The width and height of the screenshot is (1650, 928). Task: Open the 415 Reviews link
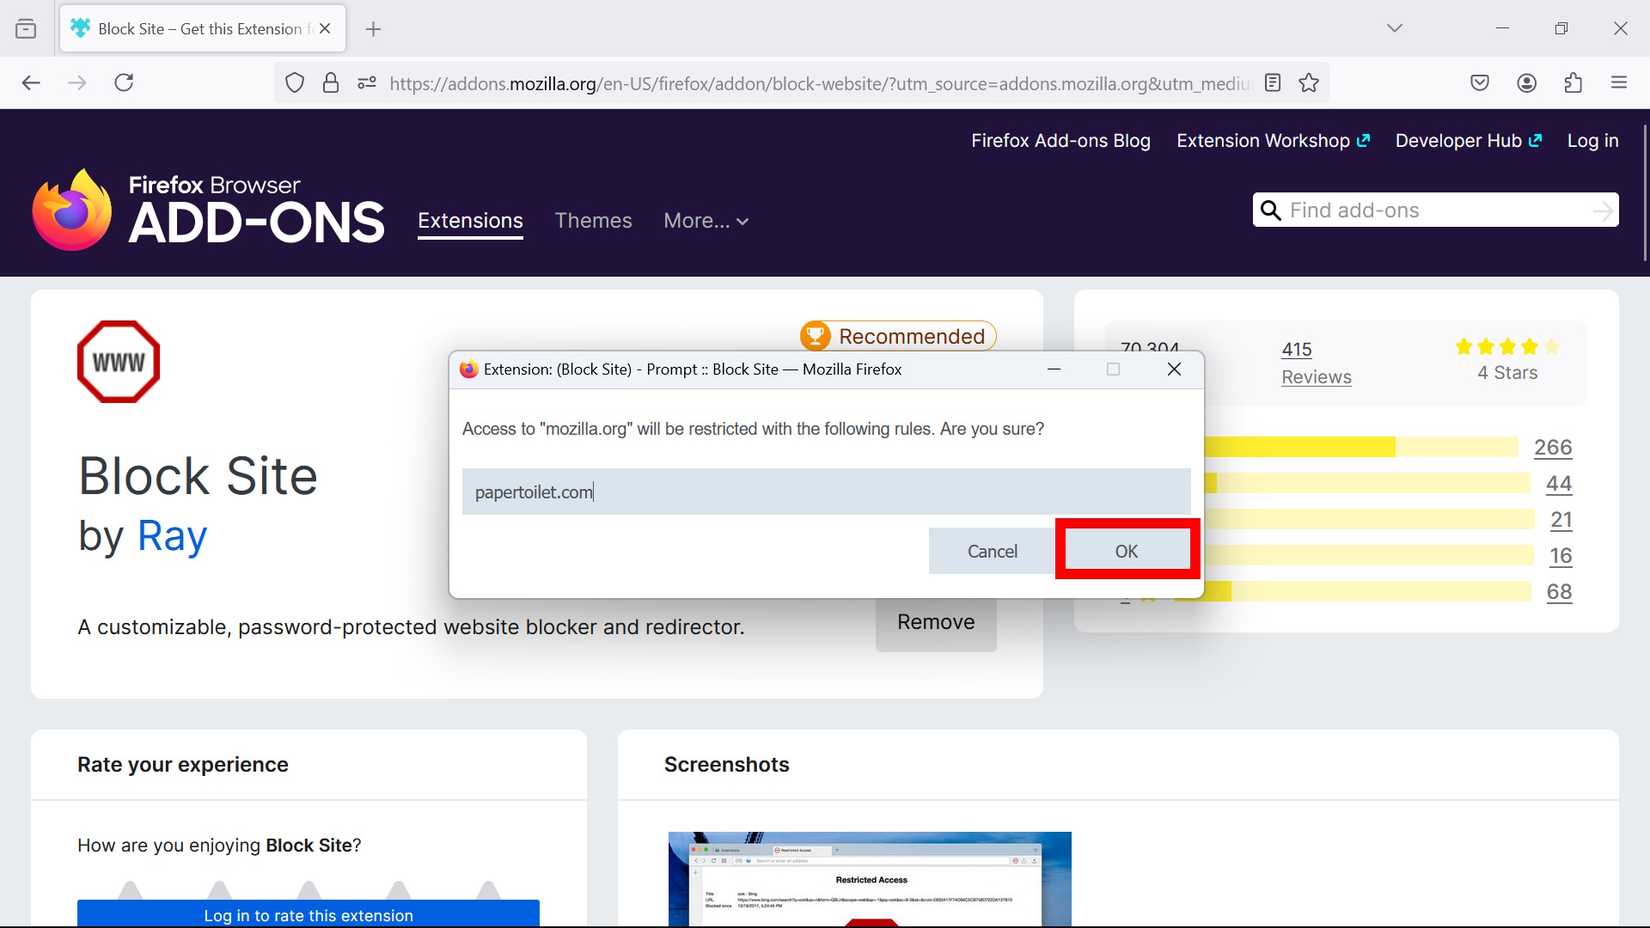[x=1316, y=363]
